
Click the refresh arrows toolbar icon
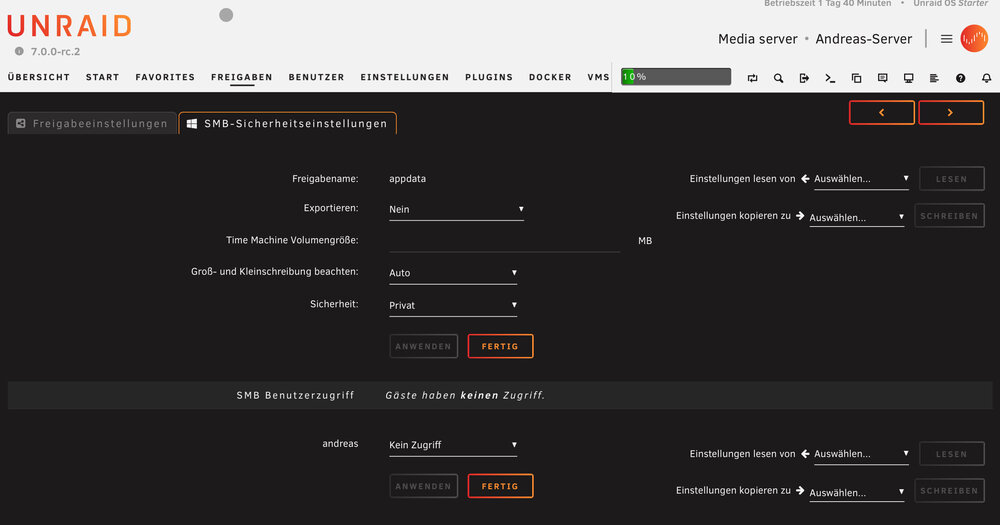coord(753,78)
